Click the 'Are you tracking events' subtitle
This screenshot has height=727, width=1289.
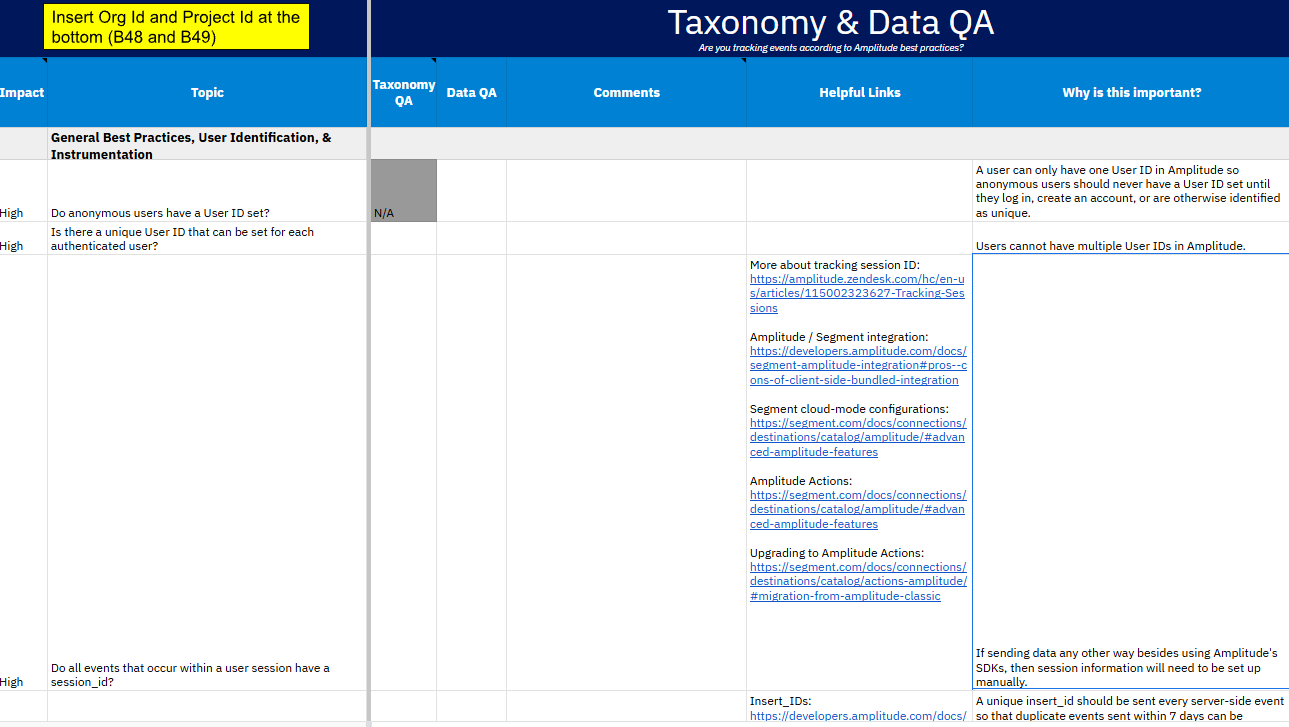point(831,47)
